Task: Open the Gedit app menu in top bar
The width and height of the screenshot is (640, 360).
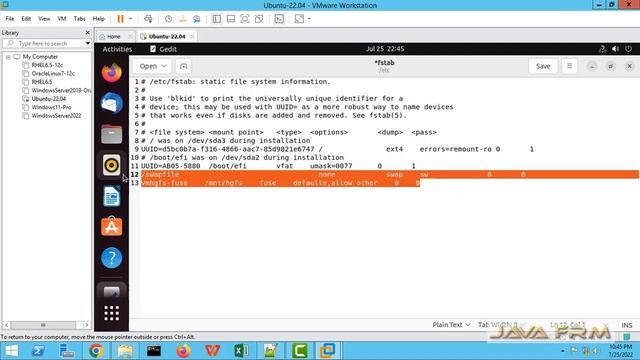Action: [x=163, y=49]
